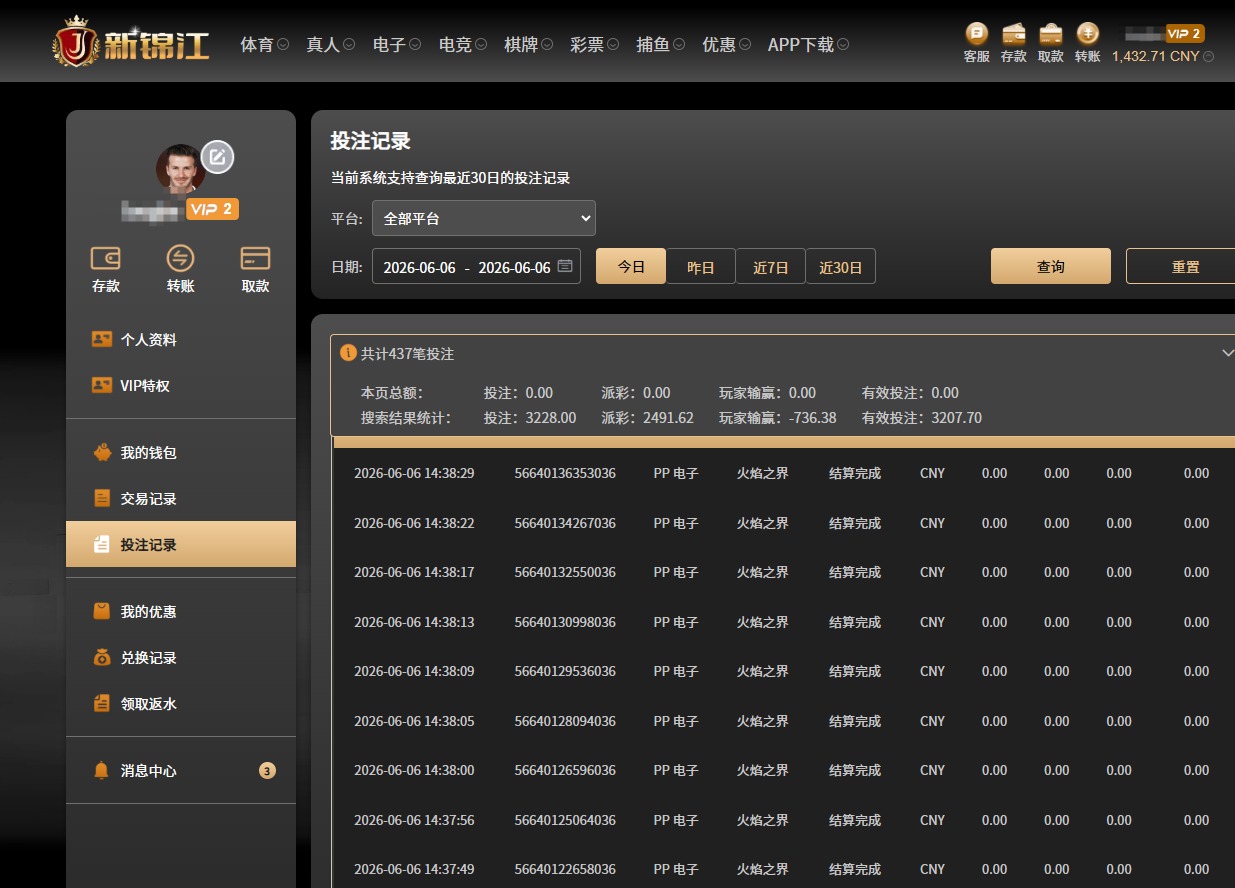Open 交易记录 in the sidebar
The height and width of the screenshot is (888, 1235).
(181, 499)
